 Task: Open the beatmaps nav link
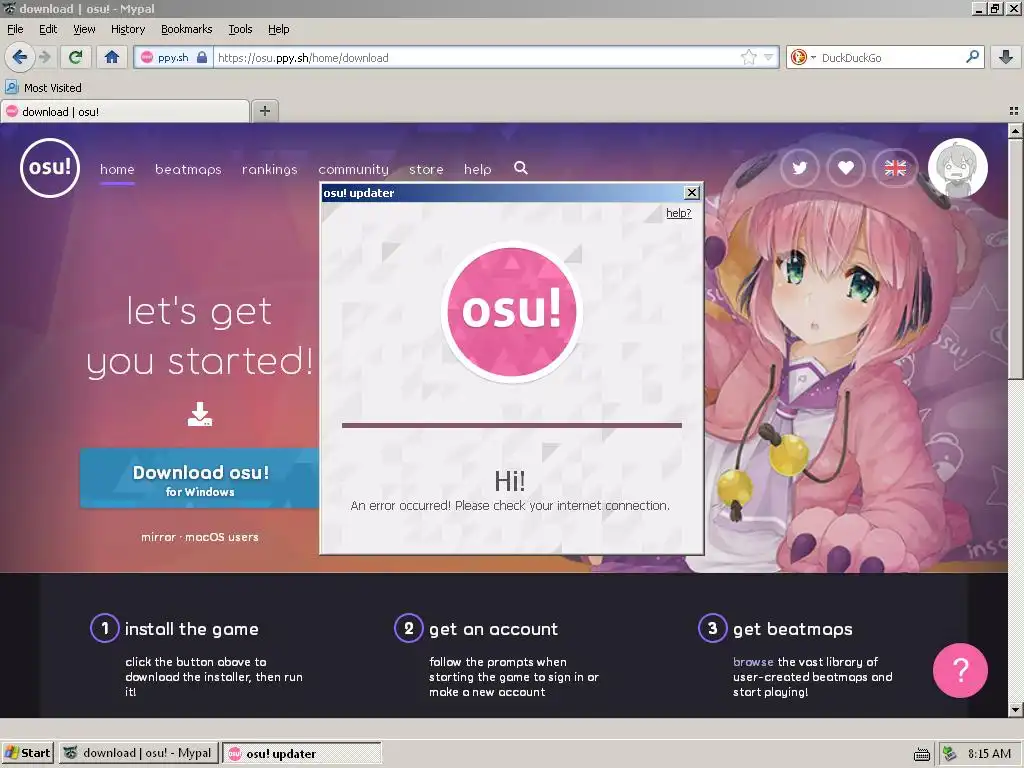click(188, 169)
